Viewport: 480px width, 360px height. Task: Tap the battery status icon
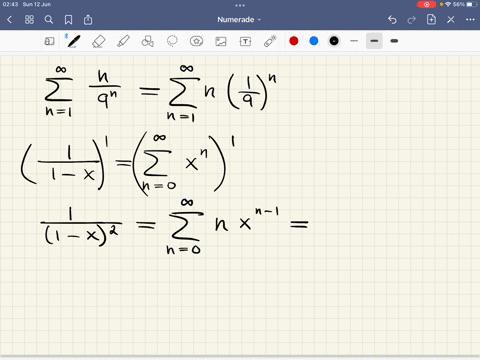471,4
